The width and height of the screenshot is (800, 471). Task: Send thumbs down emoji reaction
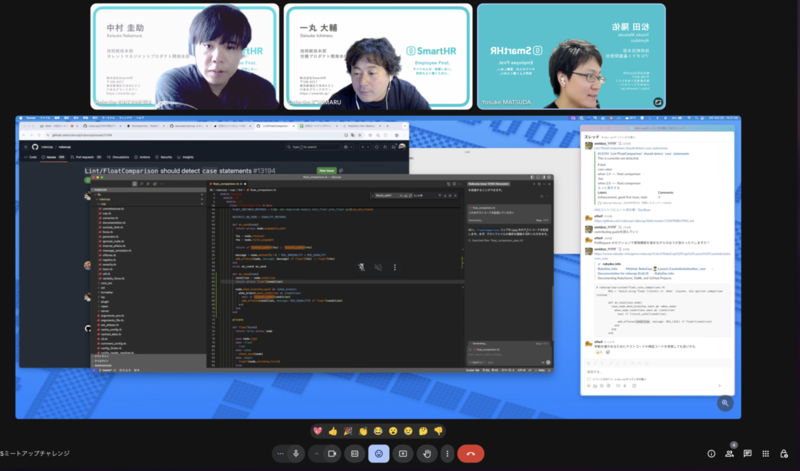tap(438, 431)
